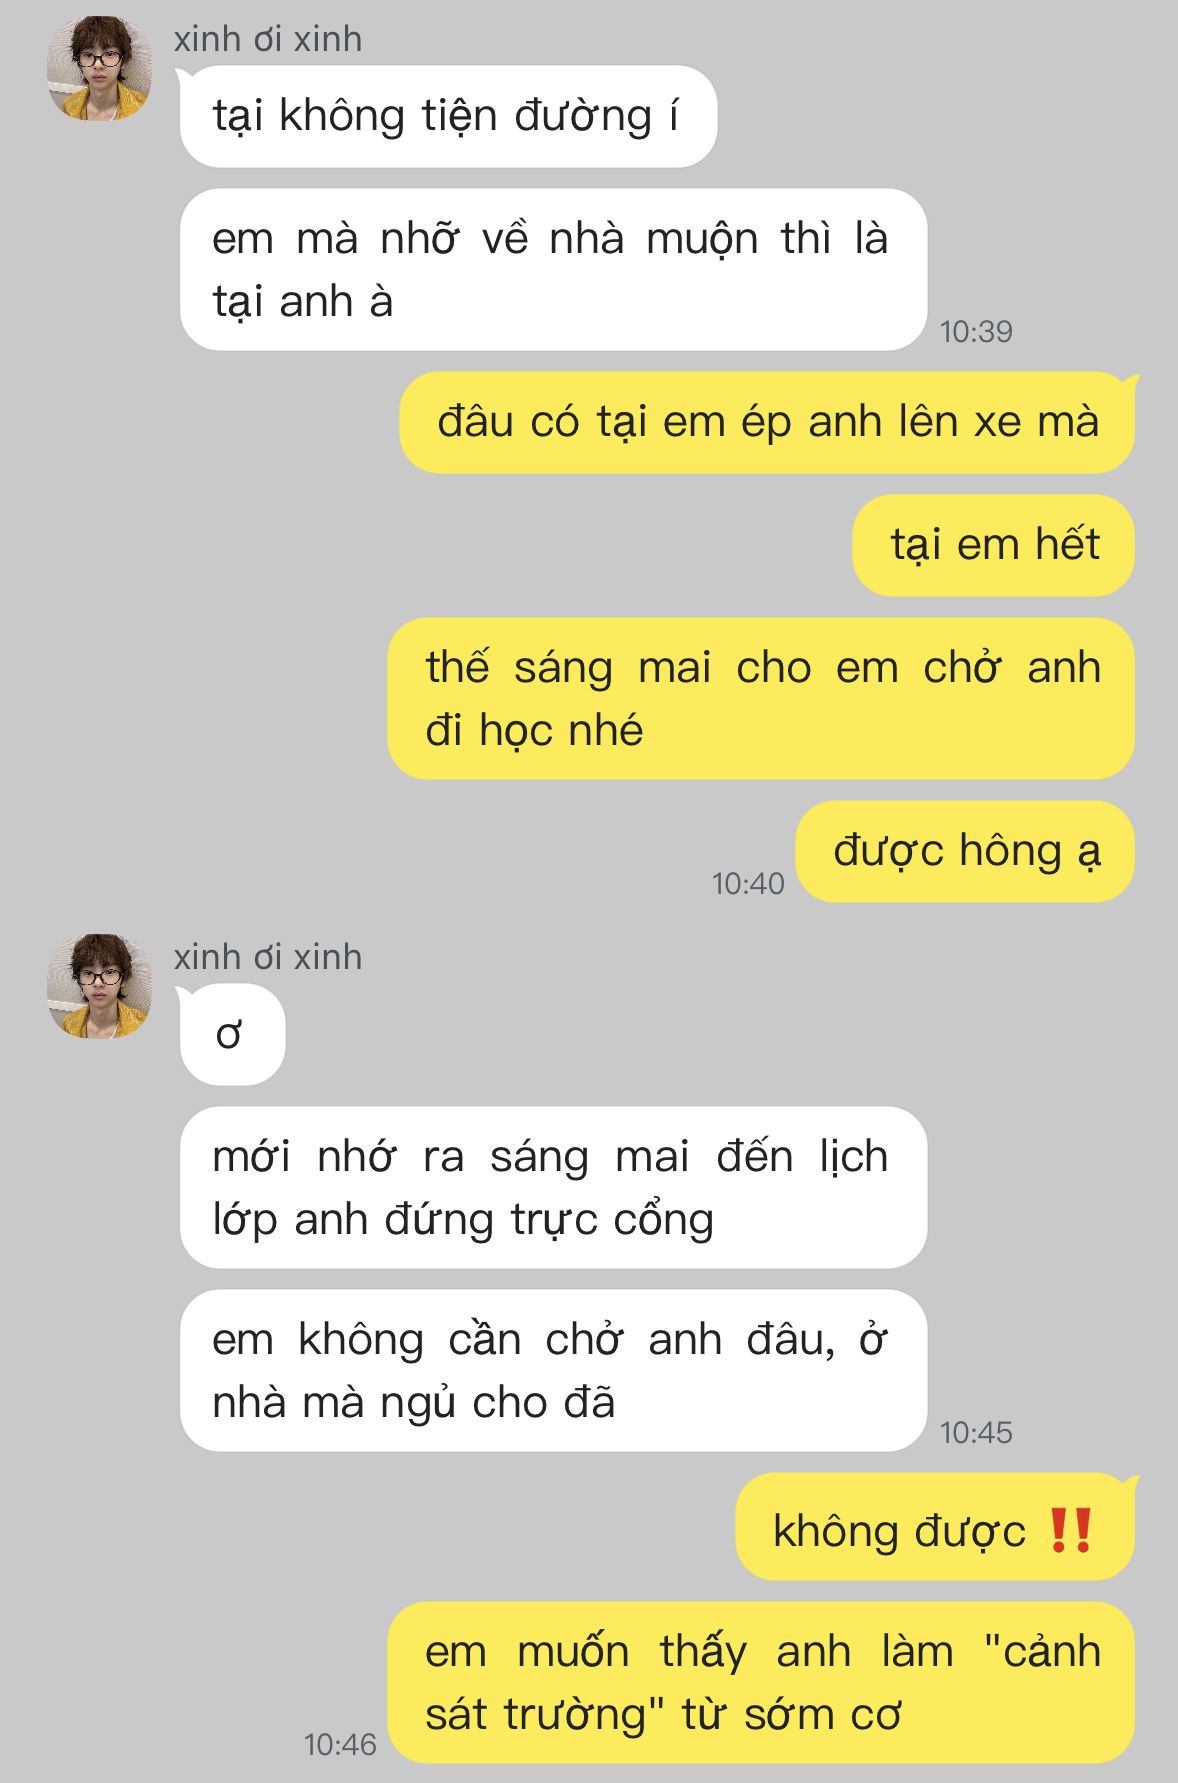The height and width of the screenshot is (1783, 1178).
Task: Click the 10:40 timestamp
Action: click(x=748, y=883)
